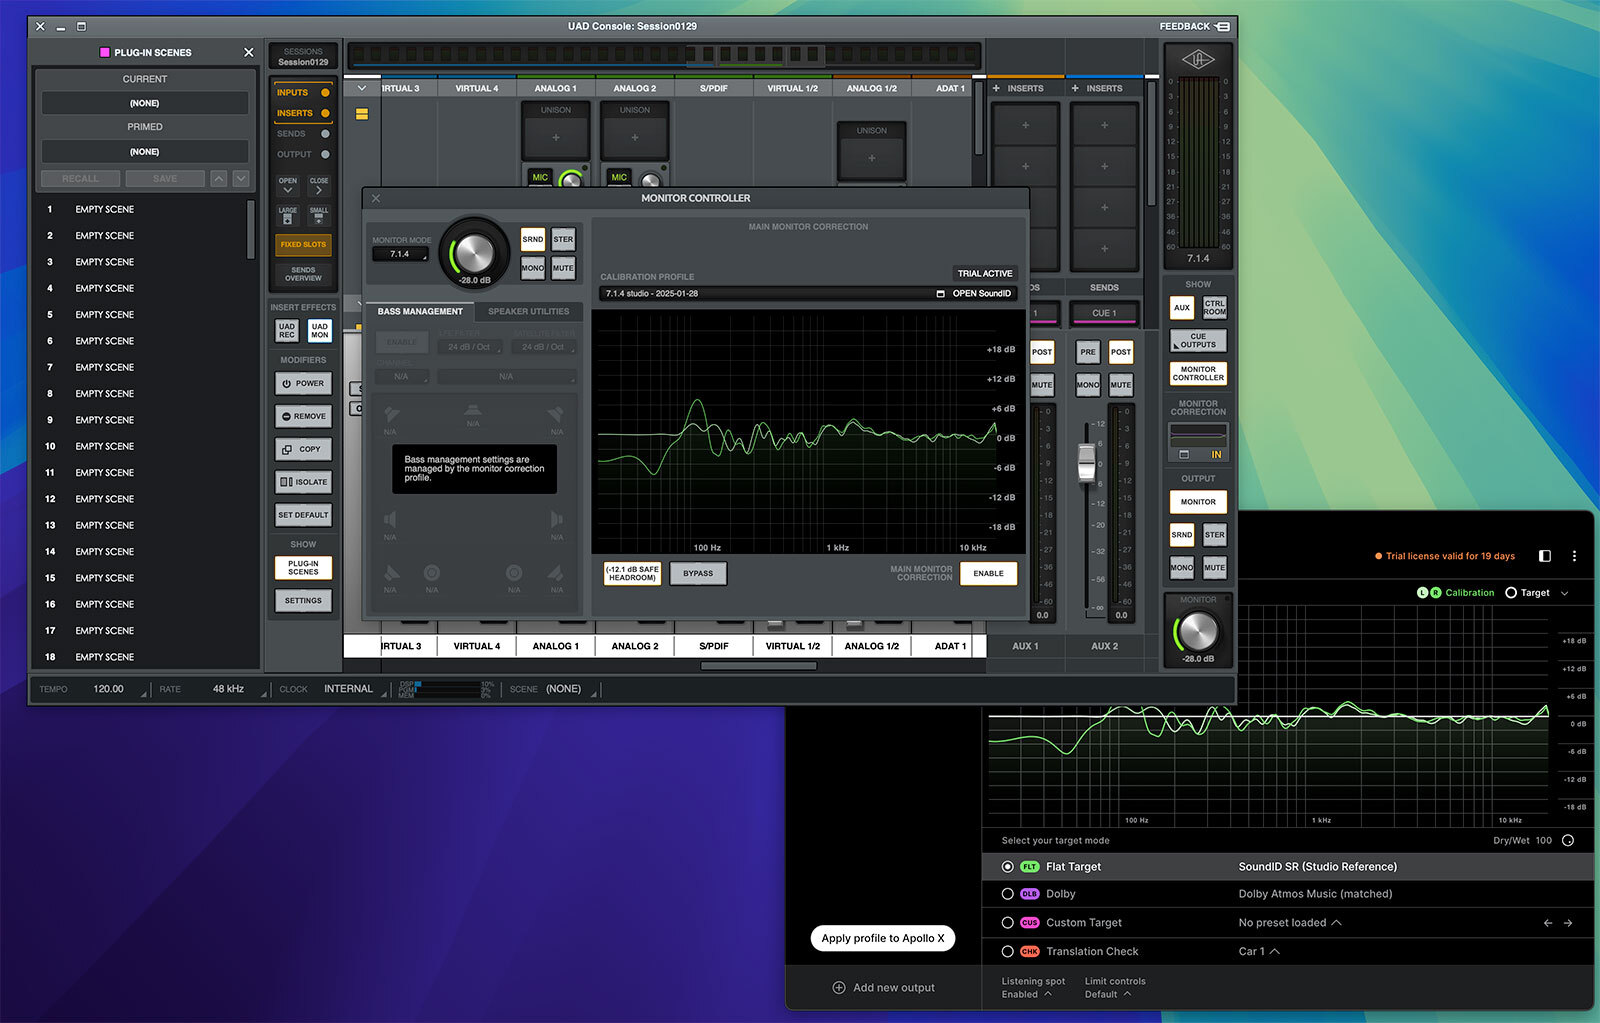The width and height of the screenshot is (1600, 1023).
Task: Click the BYPASS button
Action: pyautogui.click(x=698, y=573)
